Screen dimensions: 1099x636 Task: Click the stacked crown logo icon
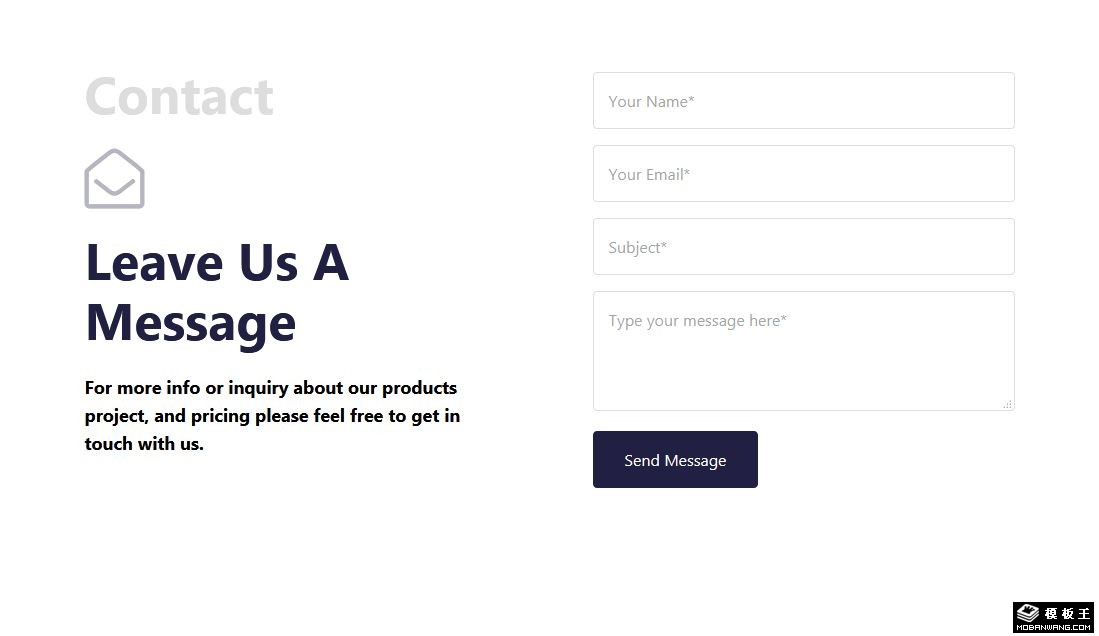[x=1029, y=613]
